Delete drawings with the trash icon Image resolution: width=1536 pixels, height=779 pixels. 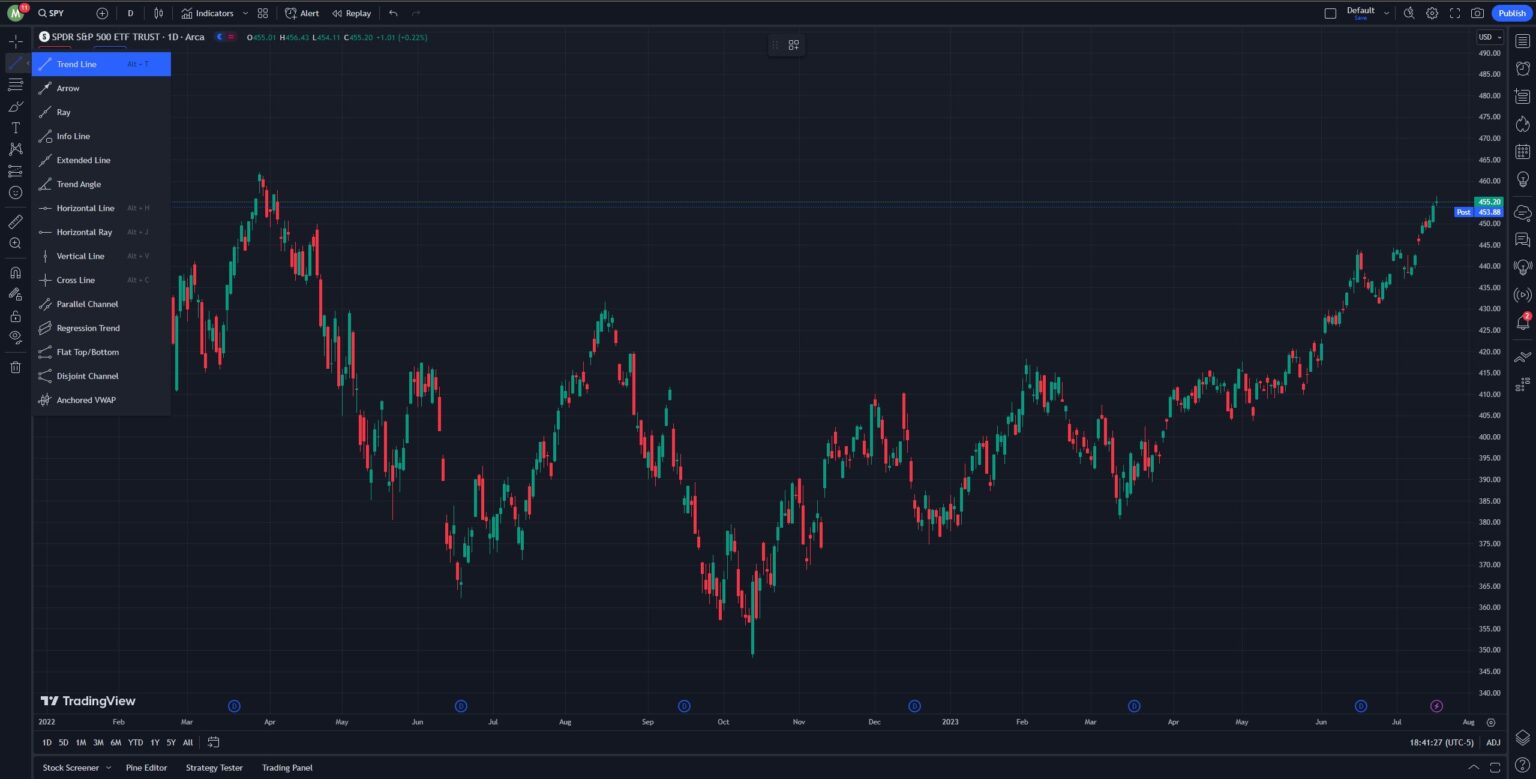coord(15,366)
